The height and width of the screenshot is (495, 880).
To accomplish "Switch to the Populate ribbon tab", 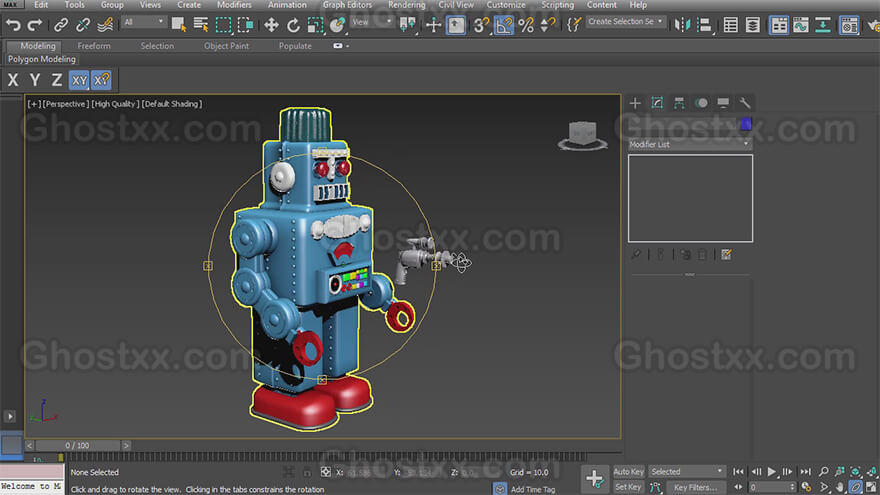I will (295, 46).
